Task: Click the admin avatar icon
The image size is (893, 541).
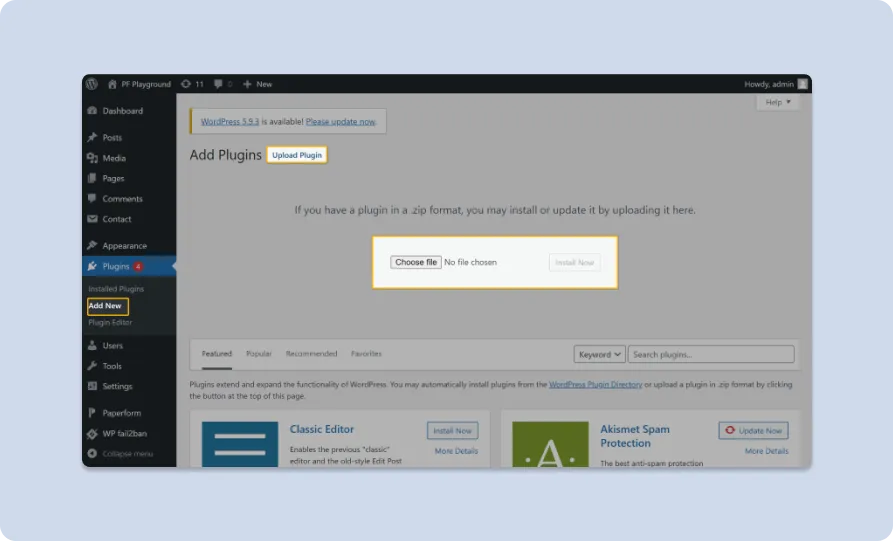Action: tap(802, 84)
